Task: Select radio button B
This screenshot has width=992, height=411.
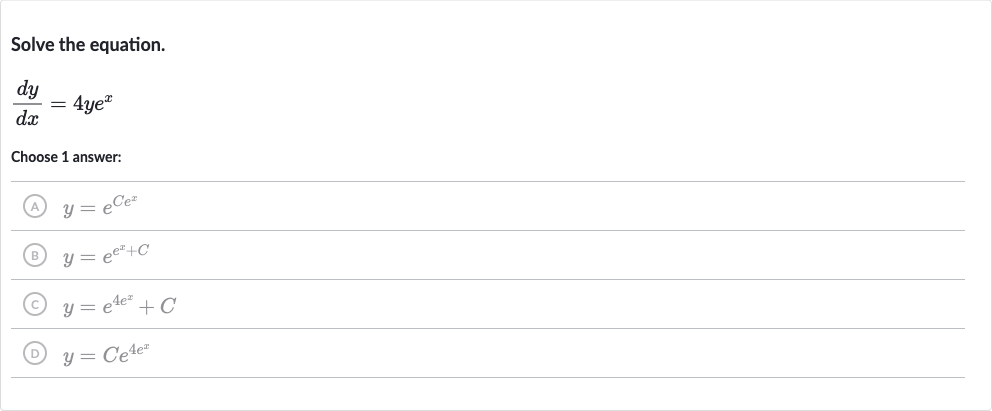Action: click(x=35, y=255)
